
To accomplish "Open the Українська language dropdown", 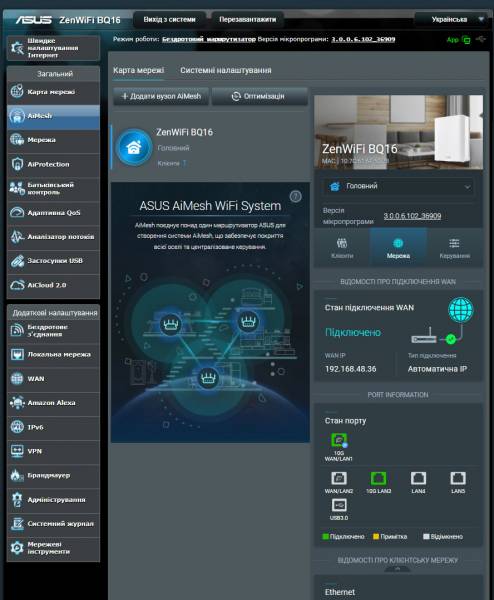I will [x=453, y=19].
